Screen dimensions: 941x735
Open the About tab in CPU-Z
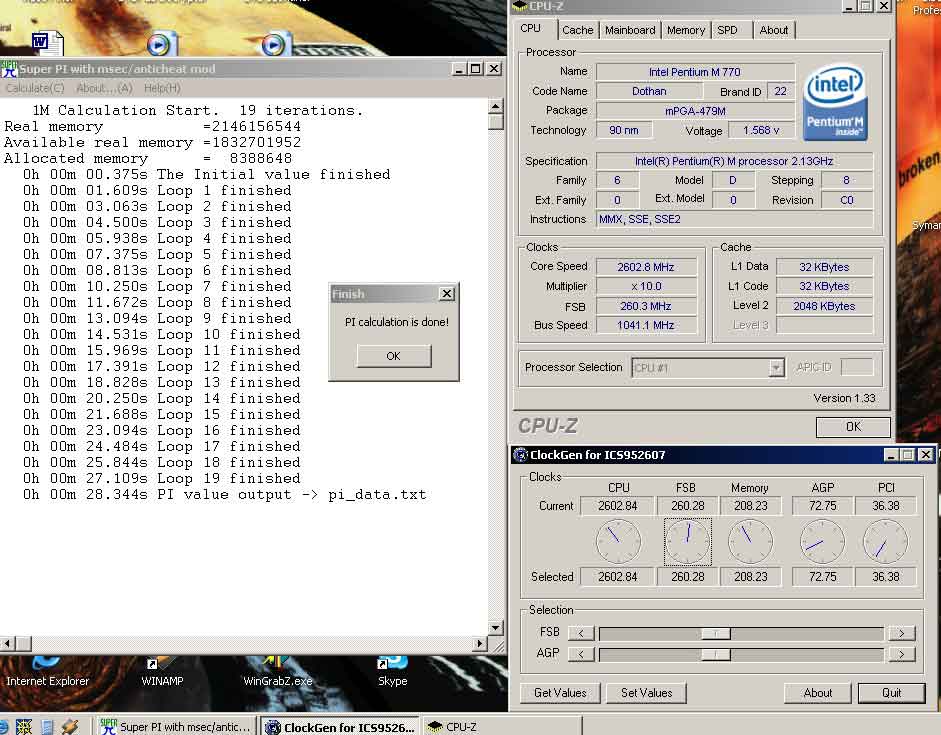point(774,30)
